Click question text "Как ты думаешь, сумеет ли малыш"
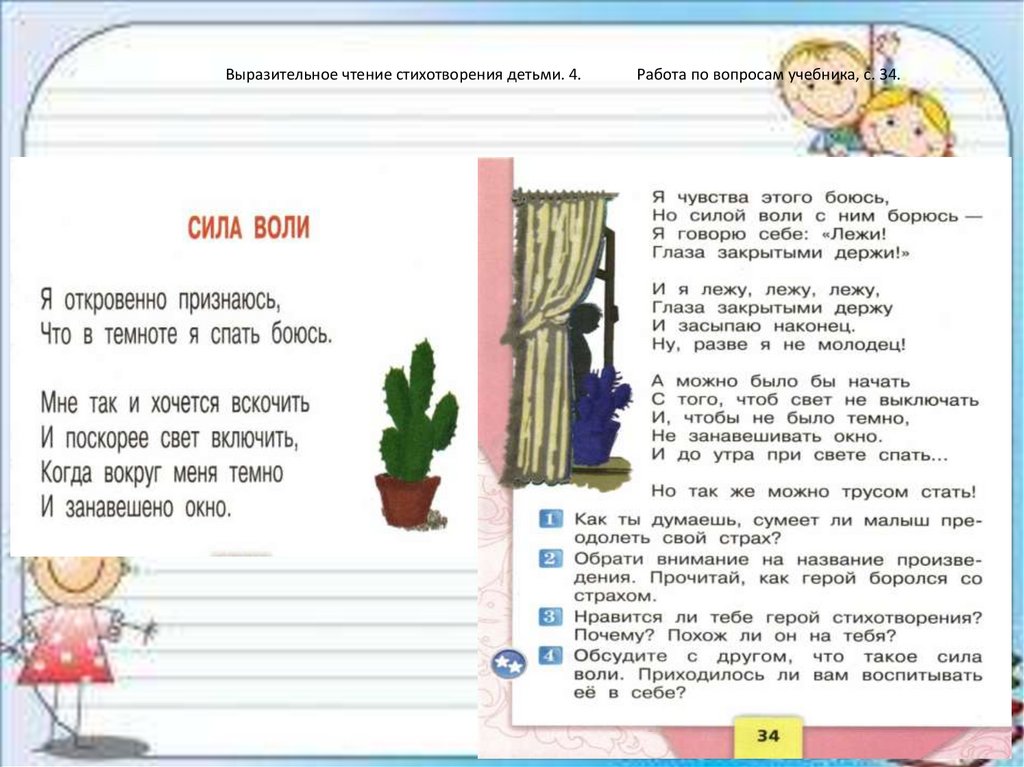Screen dimensions: 1024x767 [x=755, y=520]
